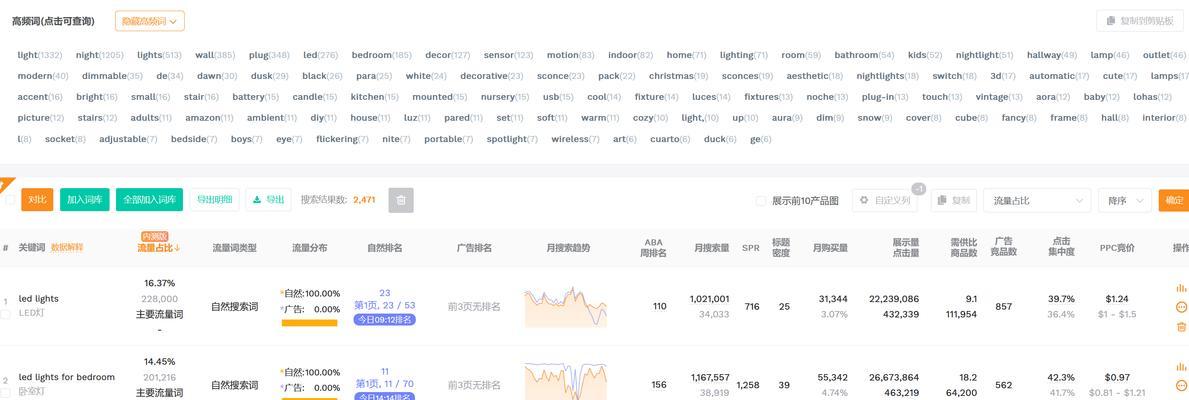
Task: Open trend chart for led lights for bedroom
Action: [x=565, y=383]
